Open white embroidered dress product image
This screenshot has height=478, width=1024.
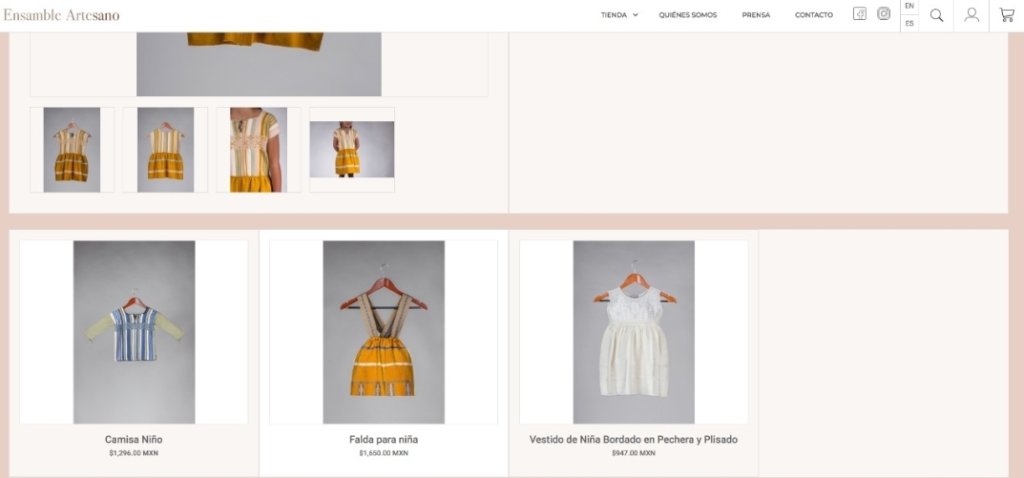tap(633, 332)
